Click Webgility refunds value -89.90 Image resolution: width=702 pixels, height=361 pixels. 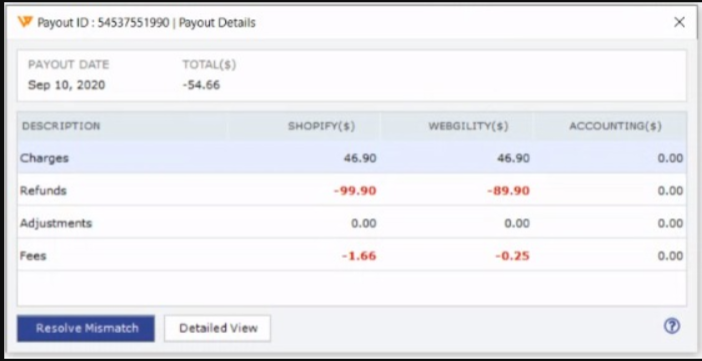[x=509, y=191]
